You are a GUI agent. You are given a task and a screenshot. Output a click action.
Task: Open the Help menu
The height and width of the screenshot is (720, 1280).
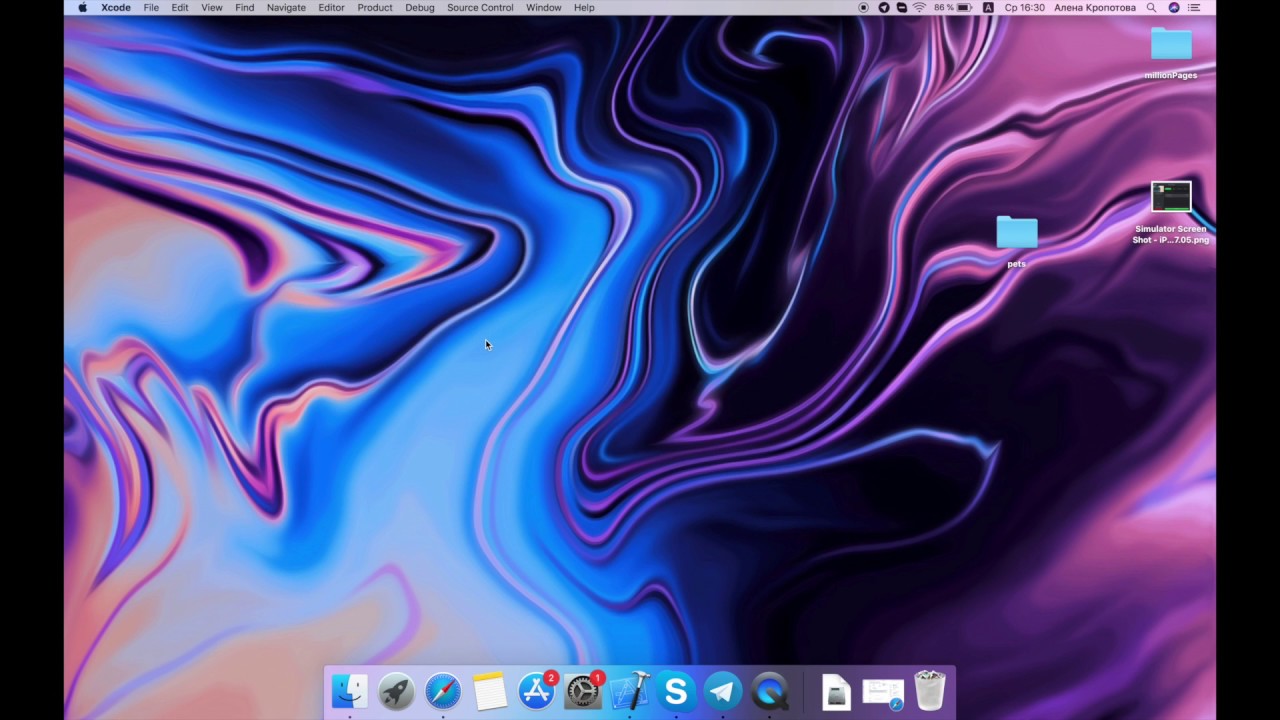tap(584, 8)
